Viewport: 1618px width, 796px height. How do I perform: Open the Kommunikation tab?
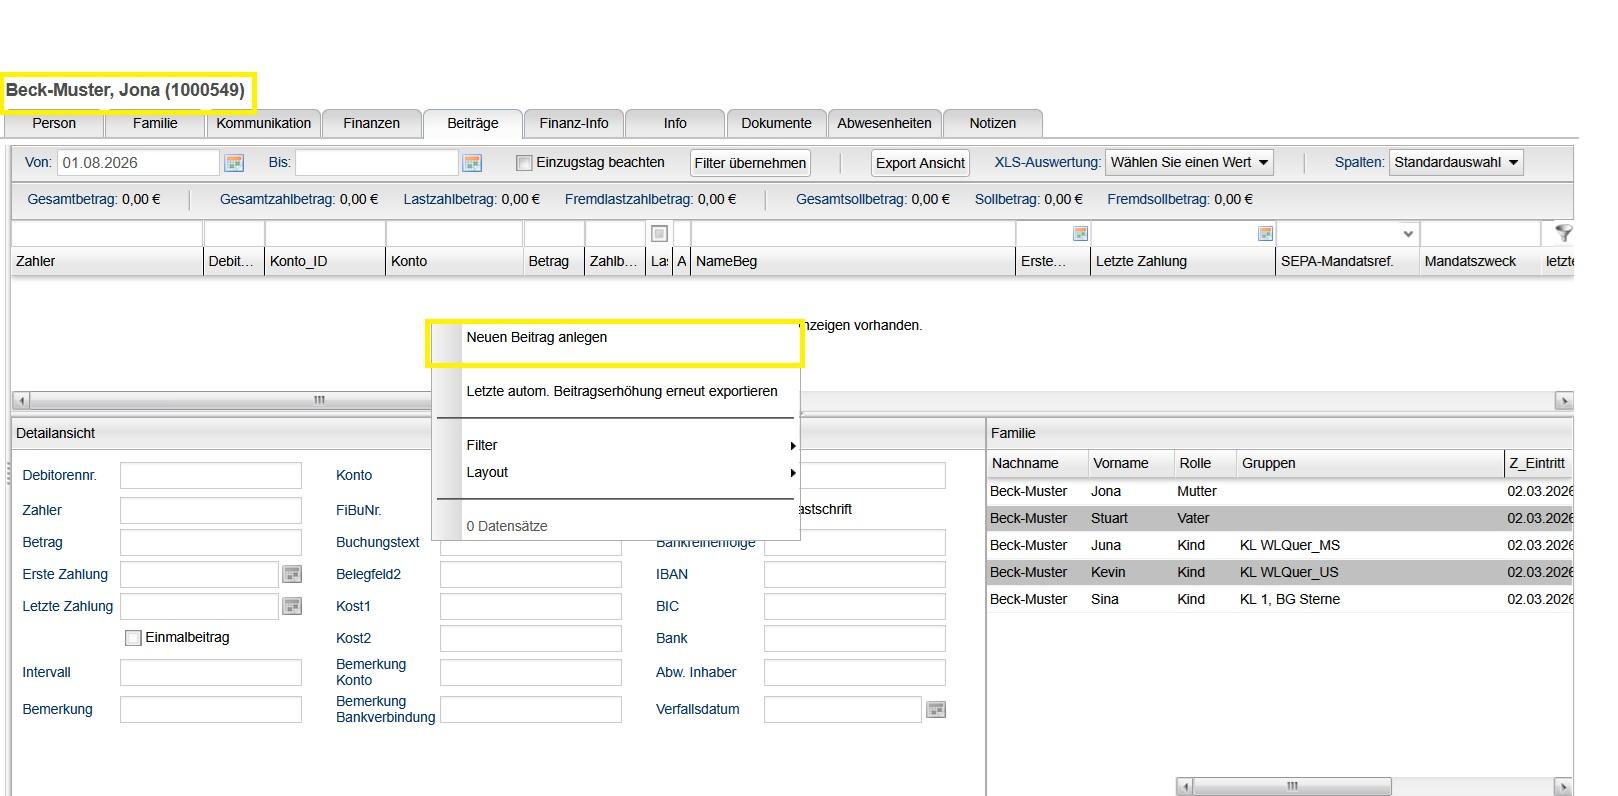(264, 123)
